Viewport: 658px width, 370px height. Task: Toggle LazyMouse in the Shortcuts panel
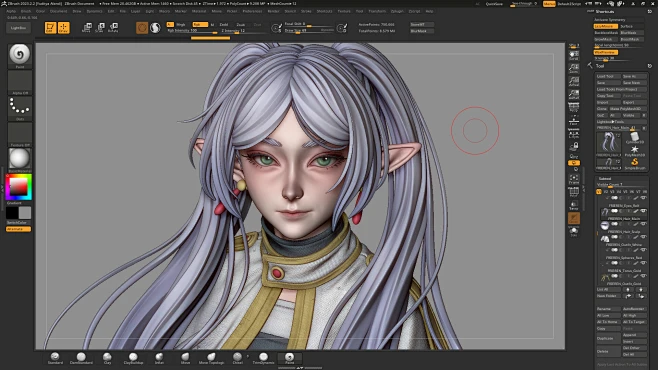point(606,26)
